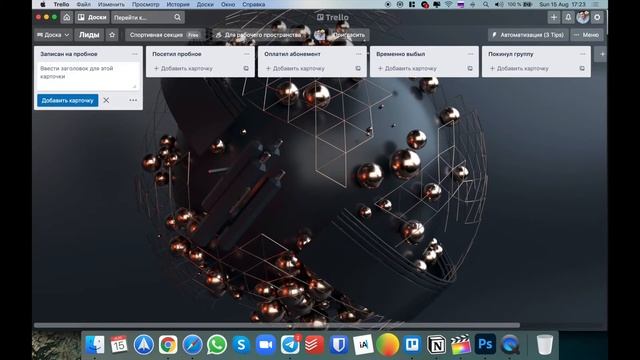Click the volume icon in menu bar
This screenshot has height=360, width=640.
[x=499, y=4]
